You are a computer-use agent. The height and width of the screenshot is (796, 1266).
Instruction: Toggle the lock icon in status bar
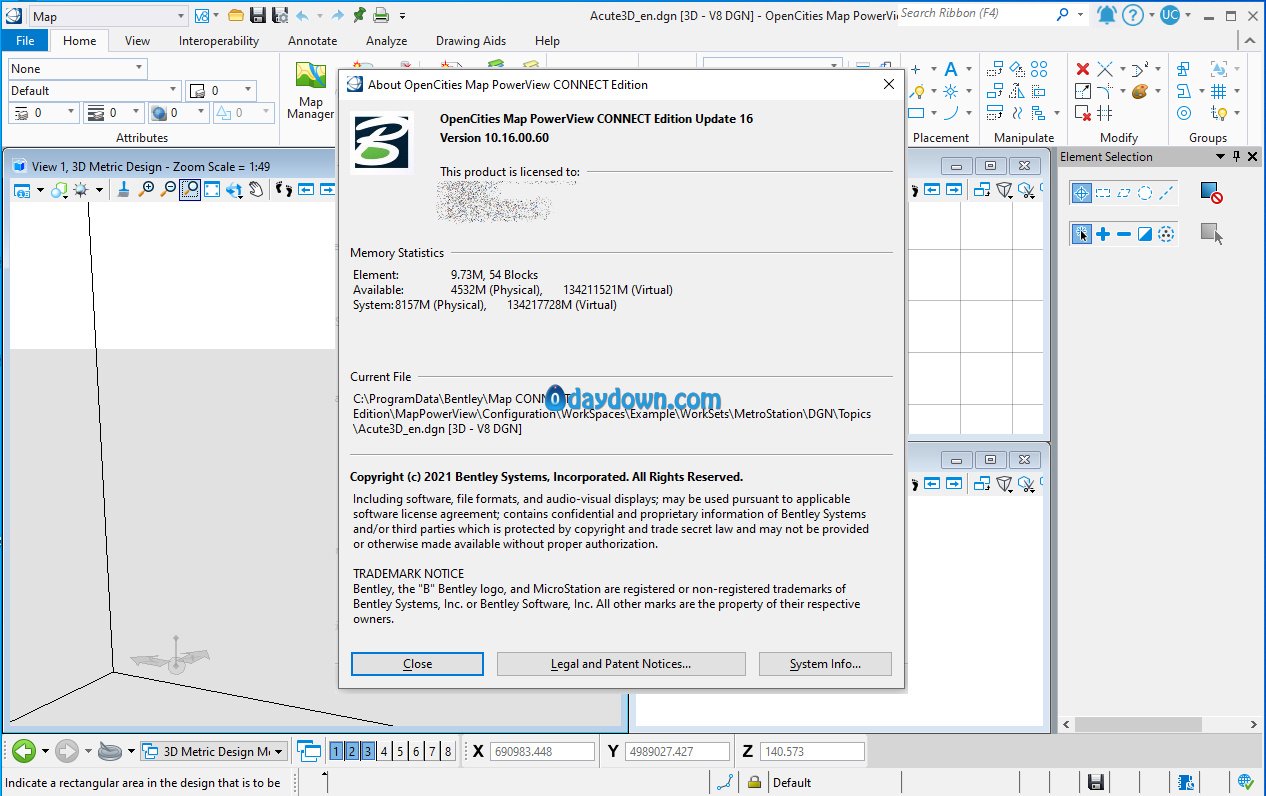point(754,782)
